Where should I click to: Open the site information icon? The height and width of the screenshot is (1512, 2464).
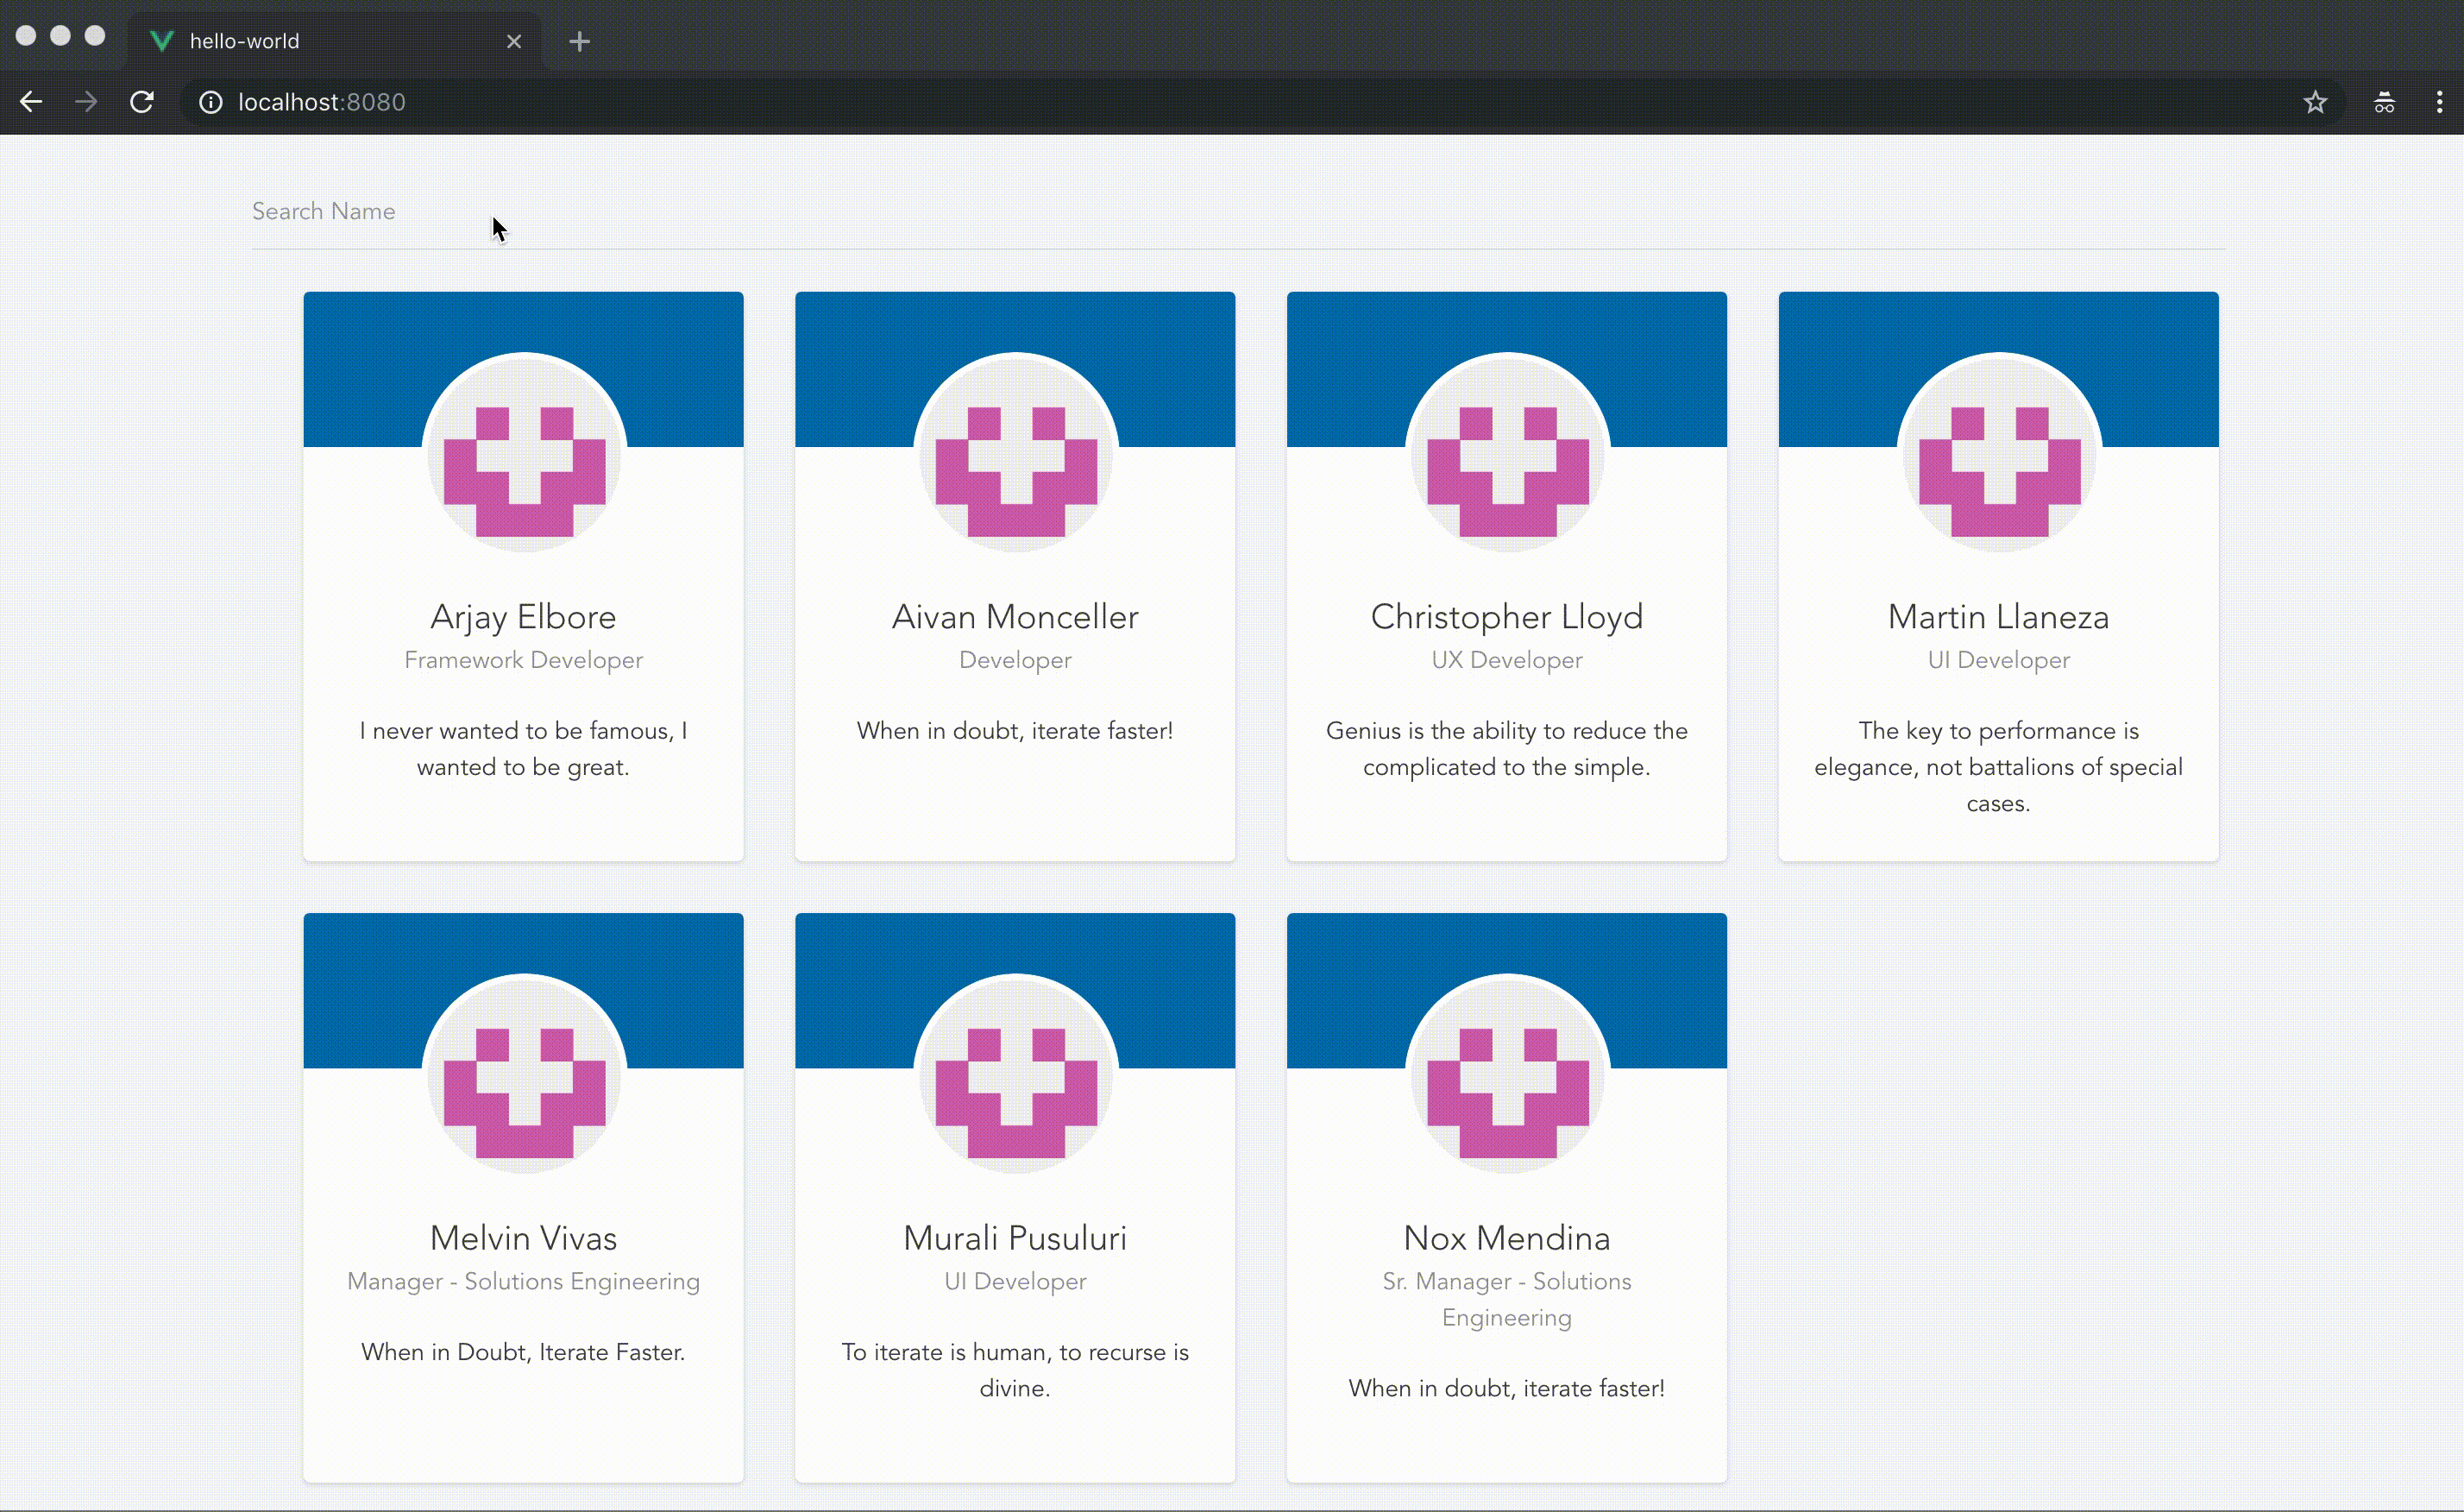coord(210,102)
